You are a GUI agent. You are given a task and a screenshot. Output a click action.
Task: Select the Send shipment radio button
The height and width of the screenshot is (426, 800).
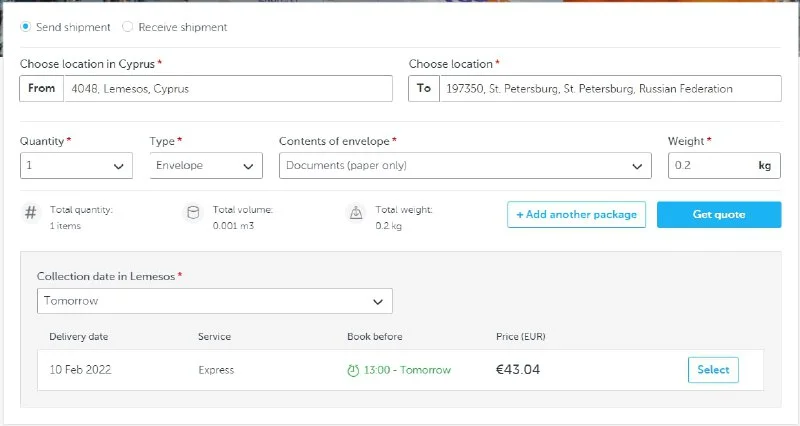coord(26,27)
